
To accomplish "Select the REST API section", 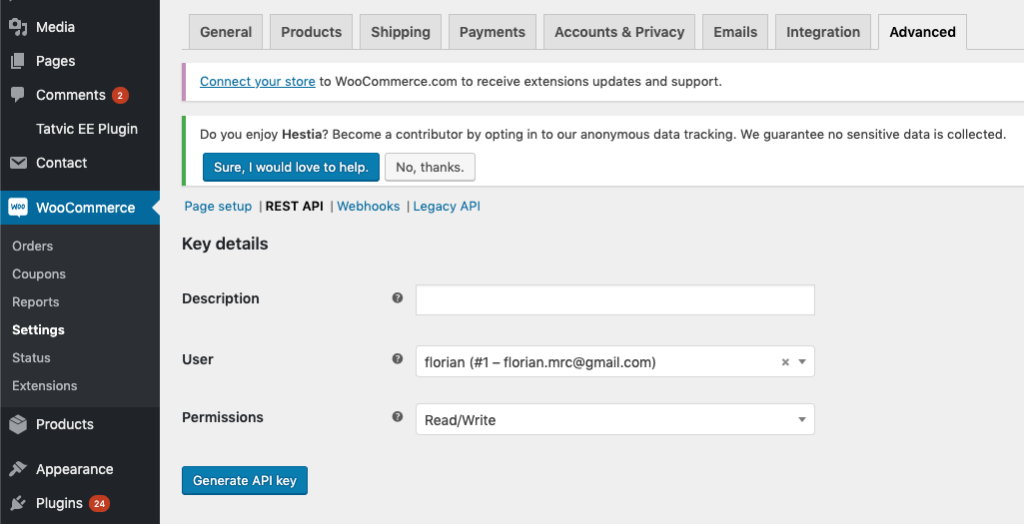I will [295, 206].
